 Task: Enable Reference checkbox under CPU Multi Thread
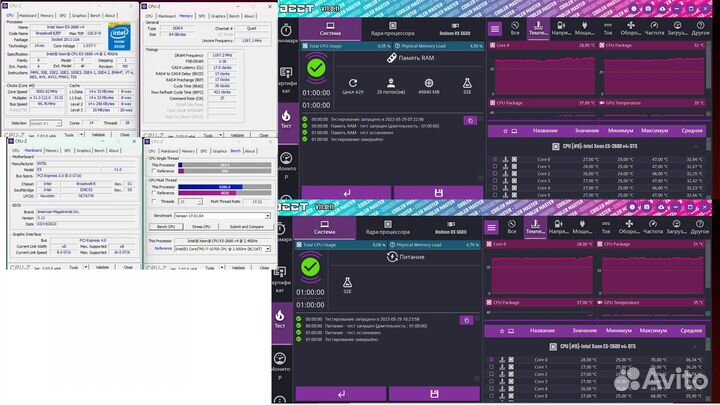154,193
